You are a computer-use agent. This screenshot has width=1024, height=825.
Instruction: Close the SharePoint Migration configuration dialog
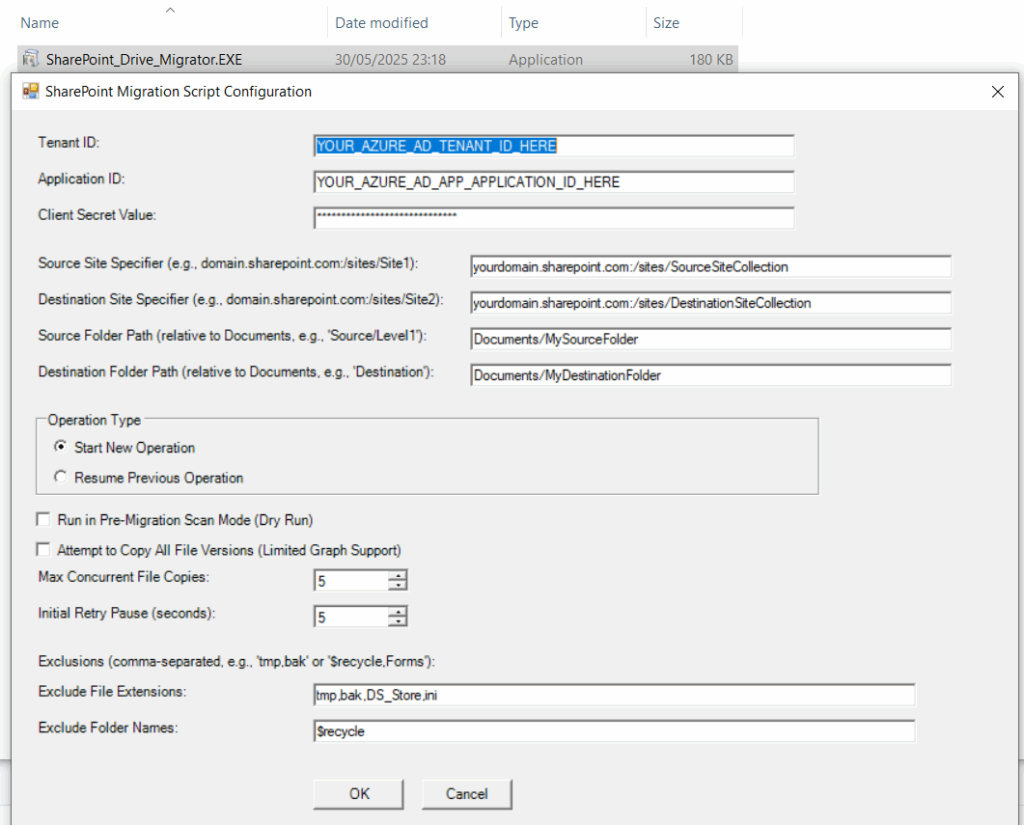click(x=997, y=92)
